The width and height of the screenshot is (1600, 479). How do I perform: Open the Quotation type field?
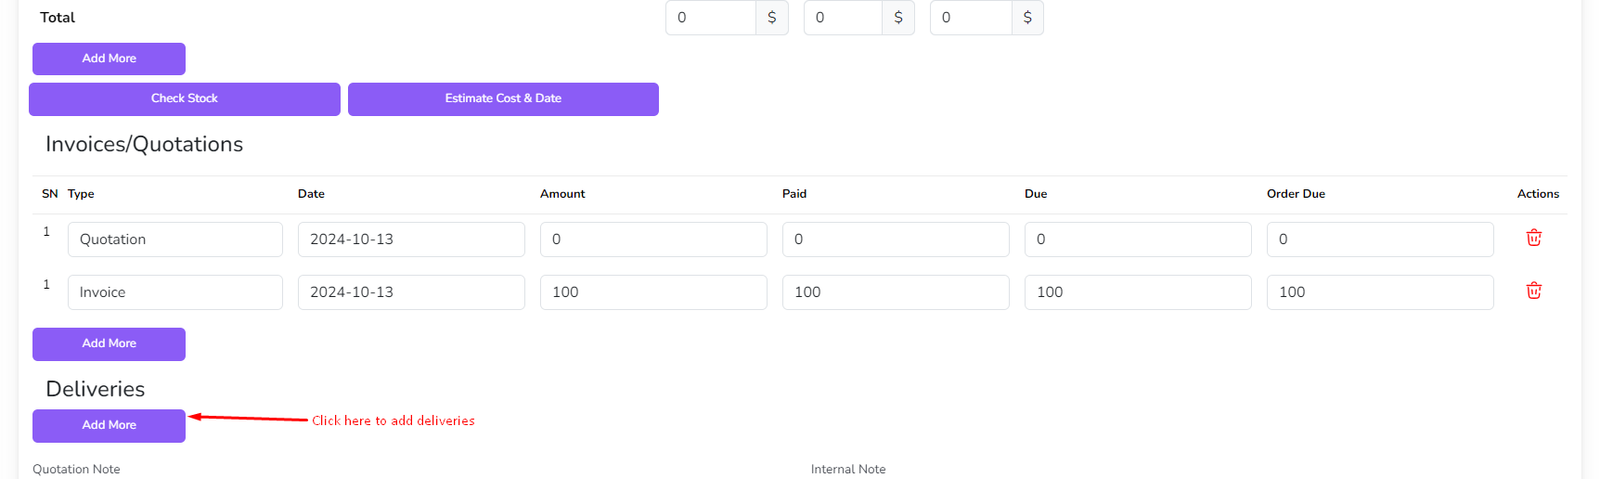175,240
